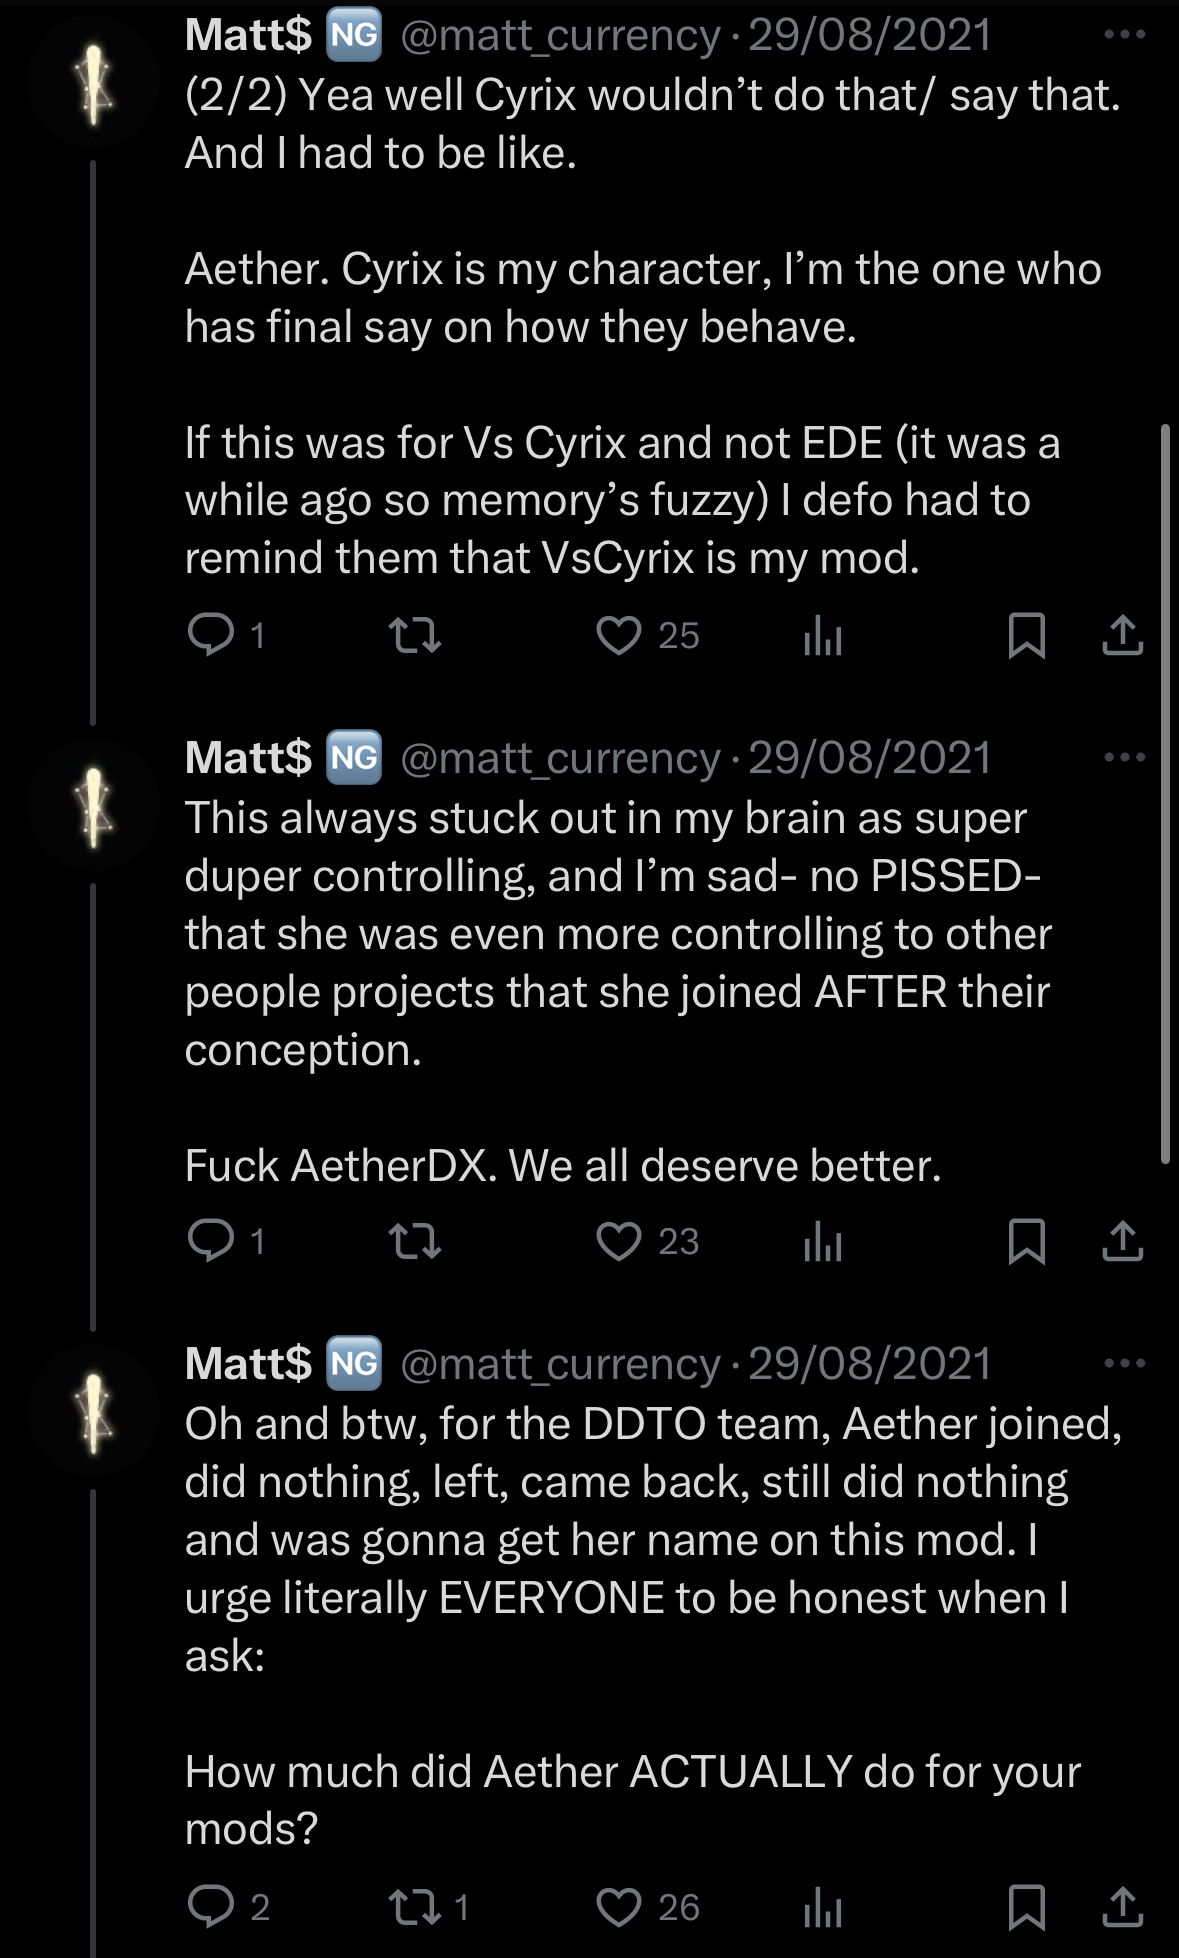Bookmark the first tweet about Cyrix
The height and width of the screenshot is (1958, 1179).
(x=1026, y=635)
